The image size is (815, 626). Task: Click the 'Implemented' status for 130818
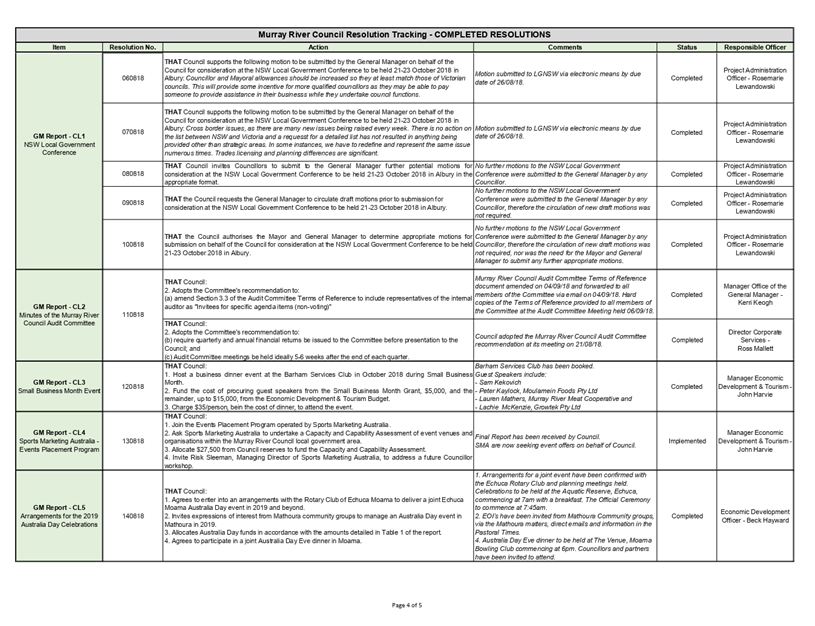click(x=687, y=441)
